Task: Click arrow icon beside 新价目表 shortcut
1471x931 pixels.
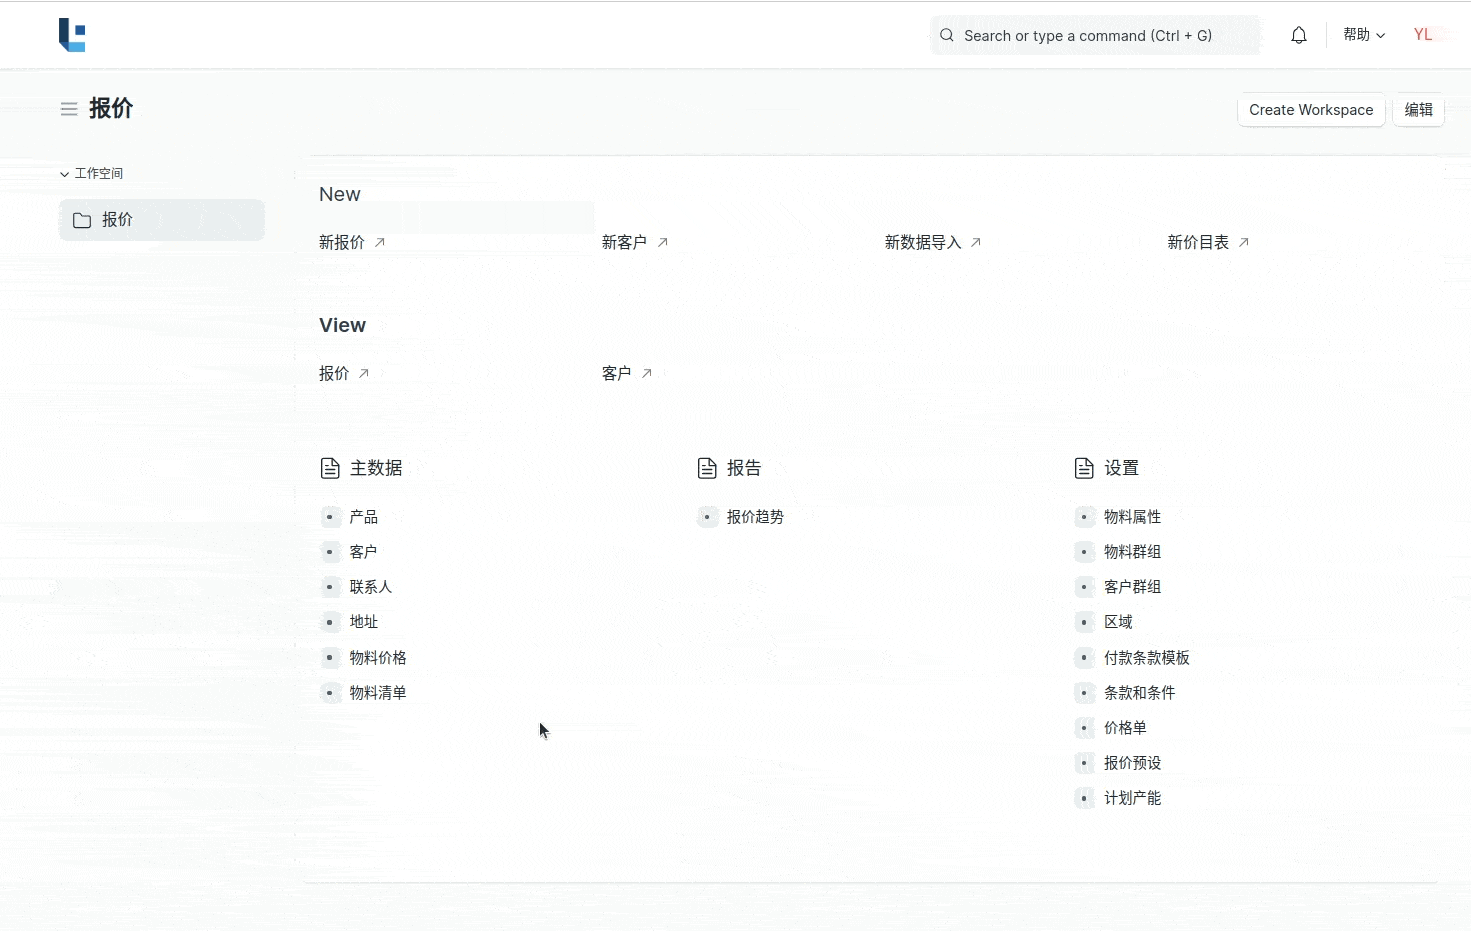Action: tap(1244, 242)
